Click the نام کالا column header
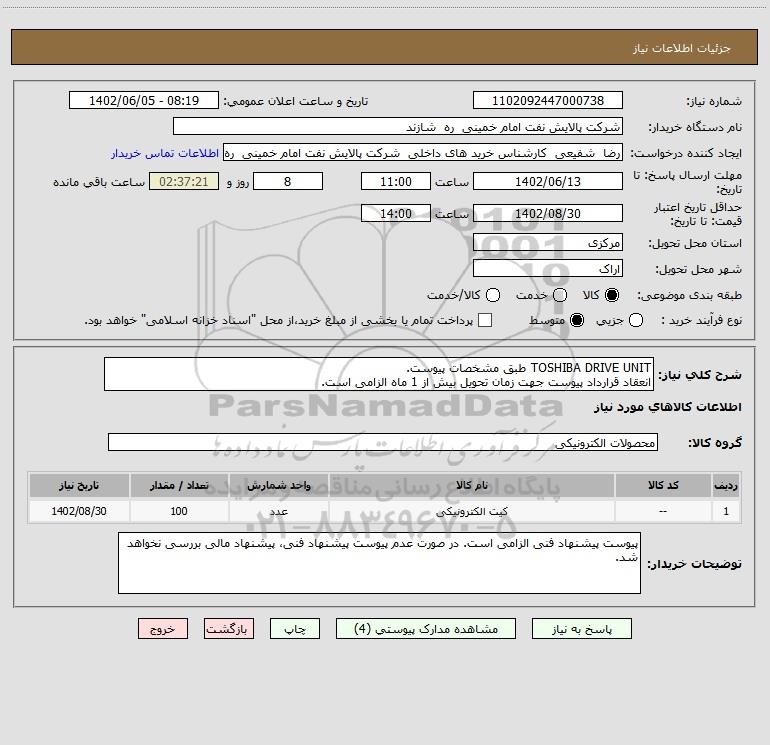Image resolution: width=770 pixels, height=745 pixels. tap(471, 485)
